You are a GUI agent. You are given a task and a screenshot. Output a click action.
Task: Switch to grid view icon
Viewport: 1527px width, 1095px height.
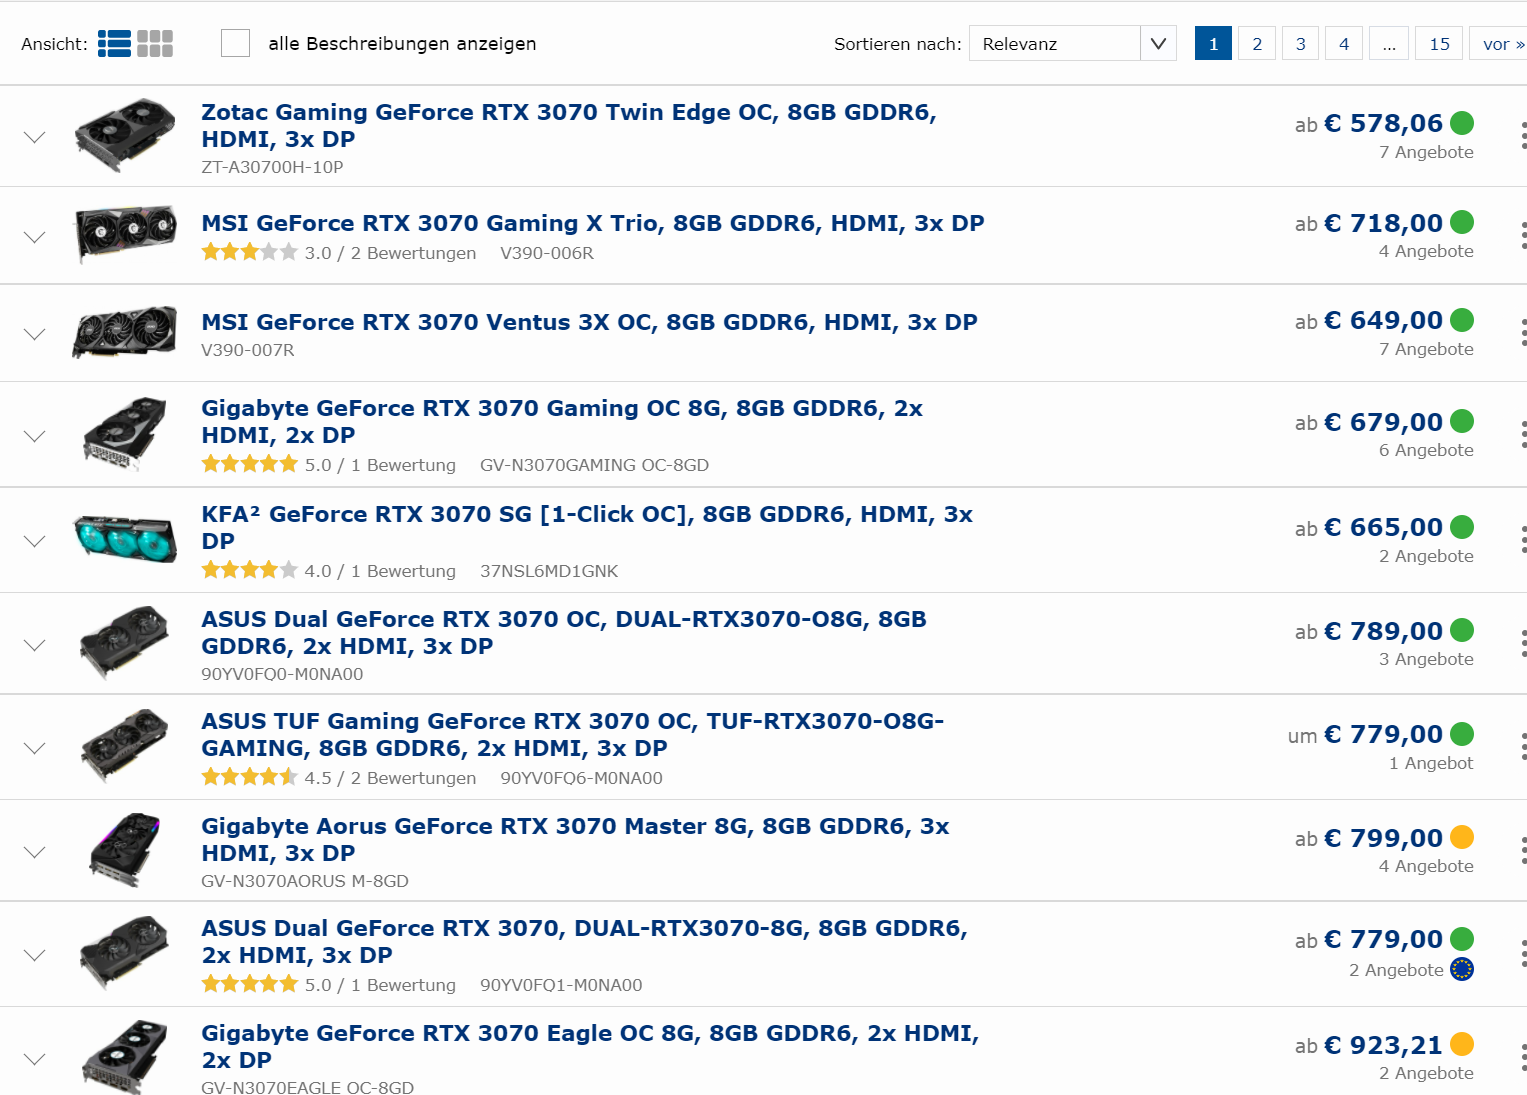click(x=155, y=44)
